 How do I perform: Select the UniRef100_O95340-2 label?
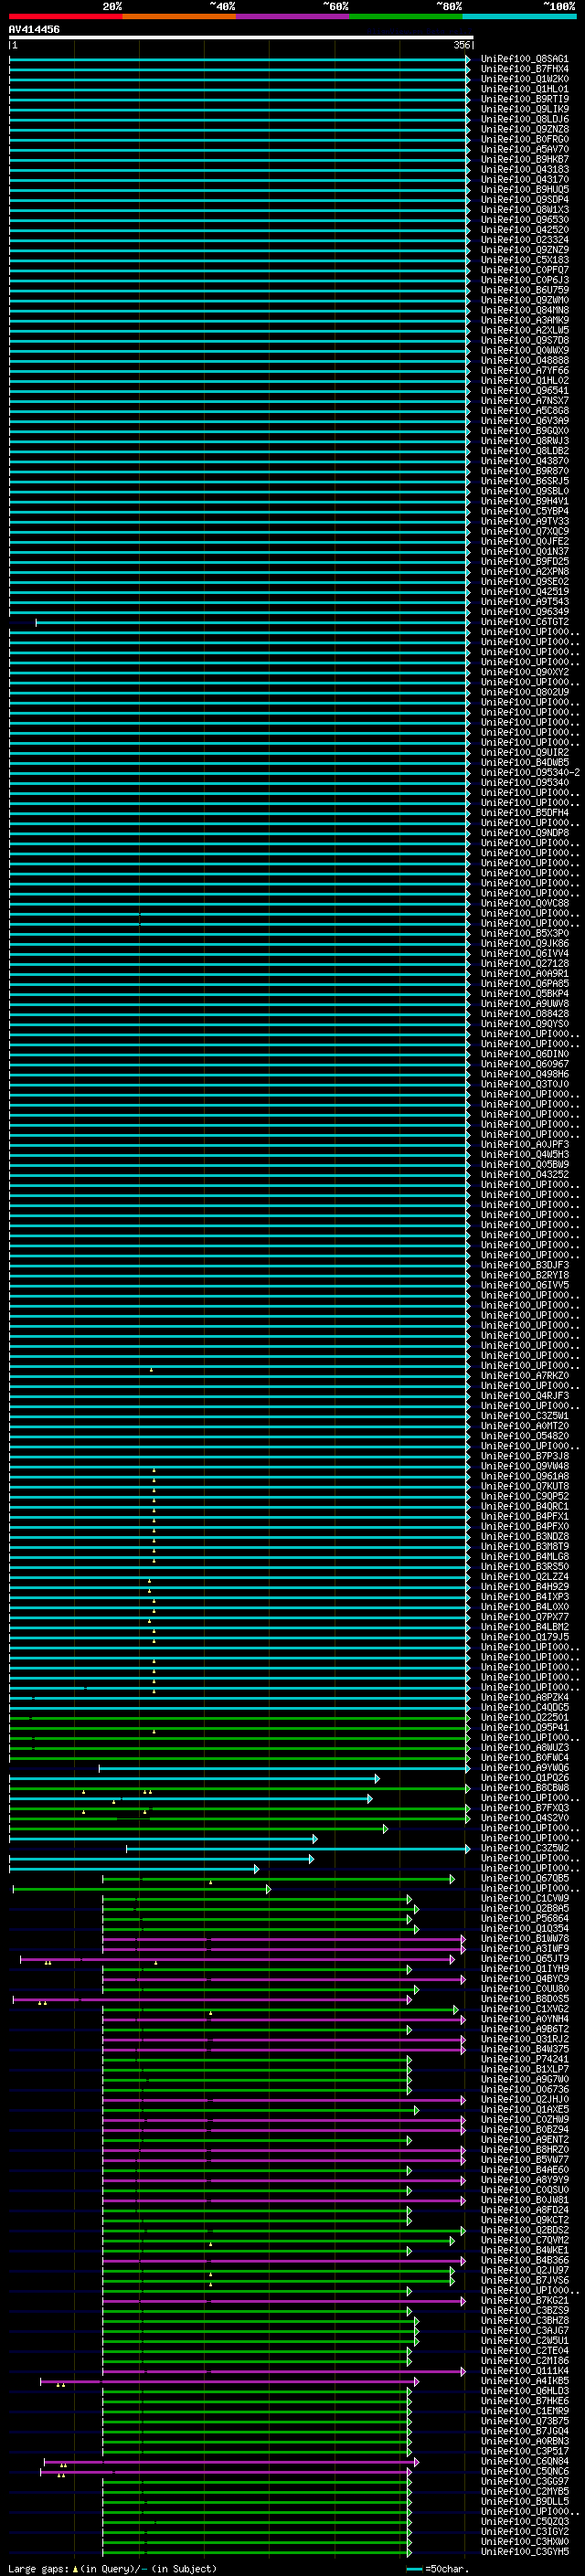(530, 773)
